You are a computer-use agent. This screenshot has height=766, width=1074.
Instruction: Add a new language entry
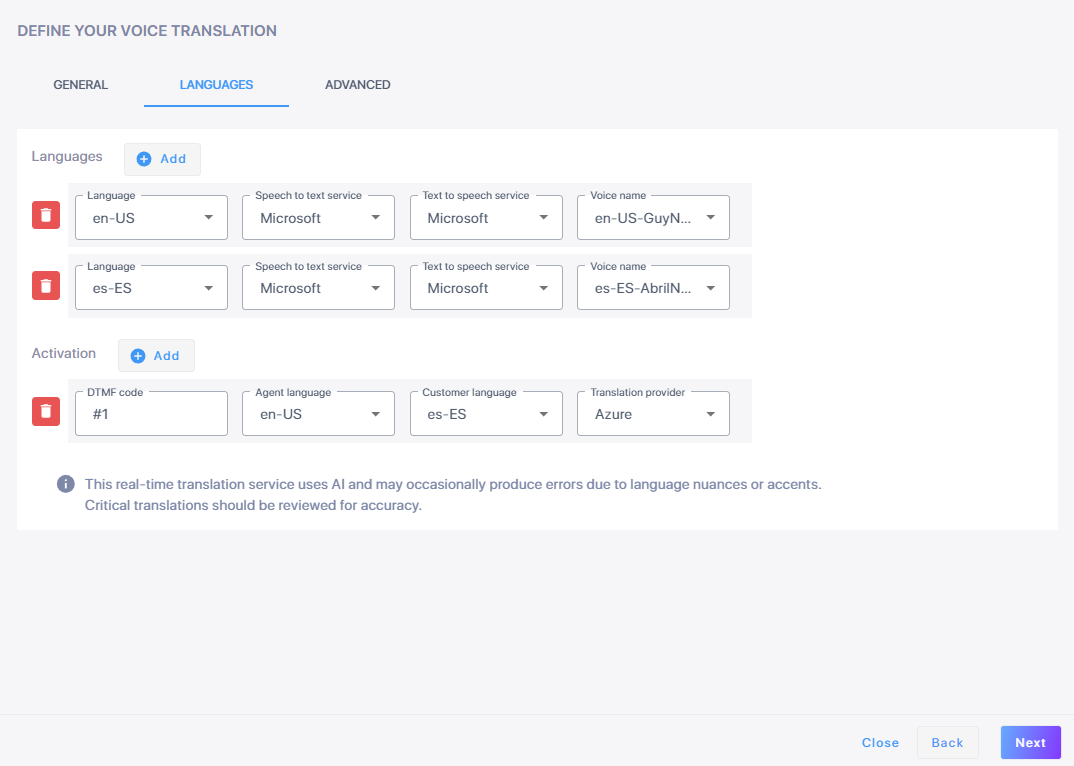point(162,159)
